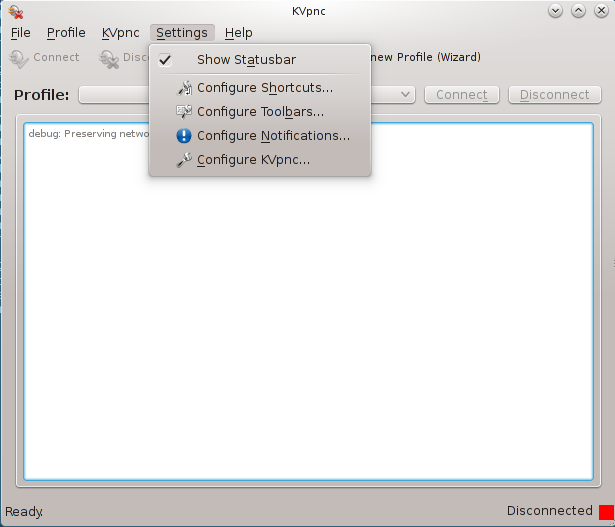Select Configure KVpnc menu entry
Image resolution: width=615 pixels, height=527 pixels.
pos(260,160)
